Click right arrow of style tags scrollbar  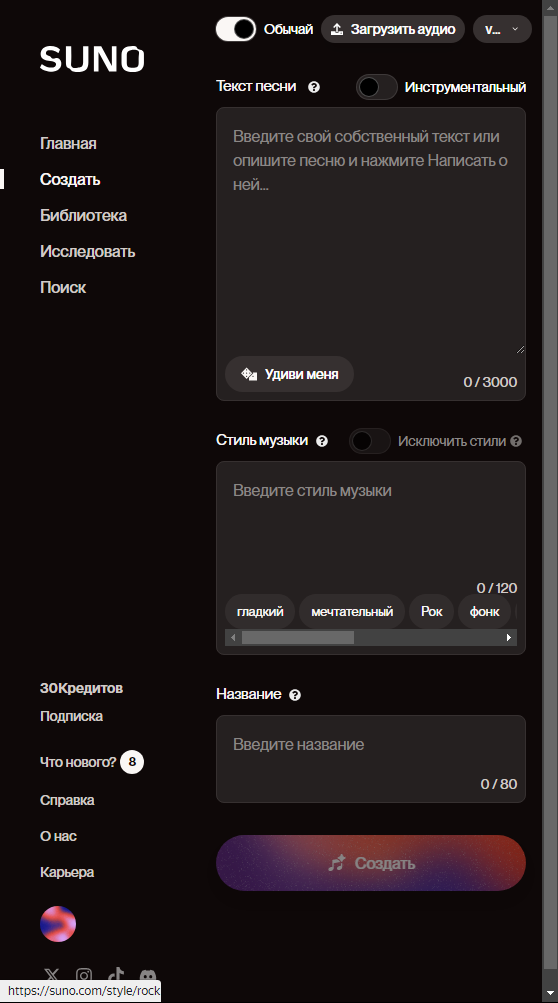tap(509, 637)
